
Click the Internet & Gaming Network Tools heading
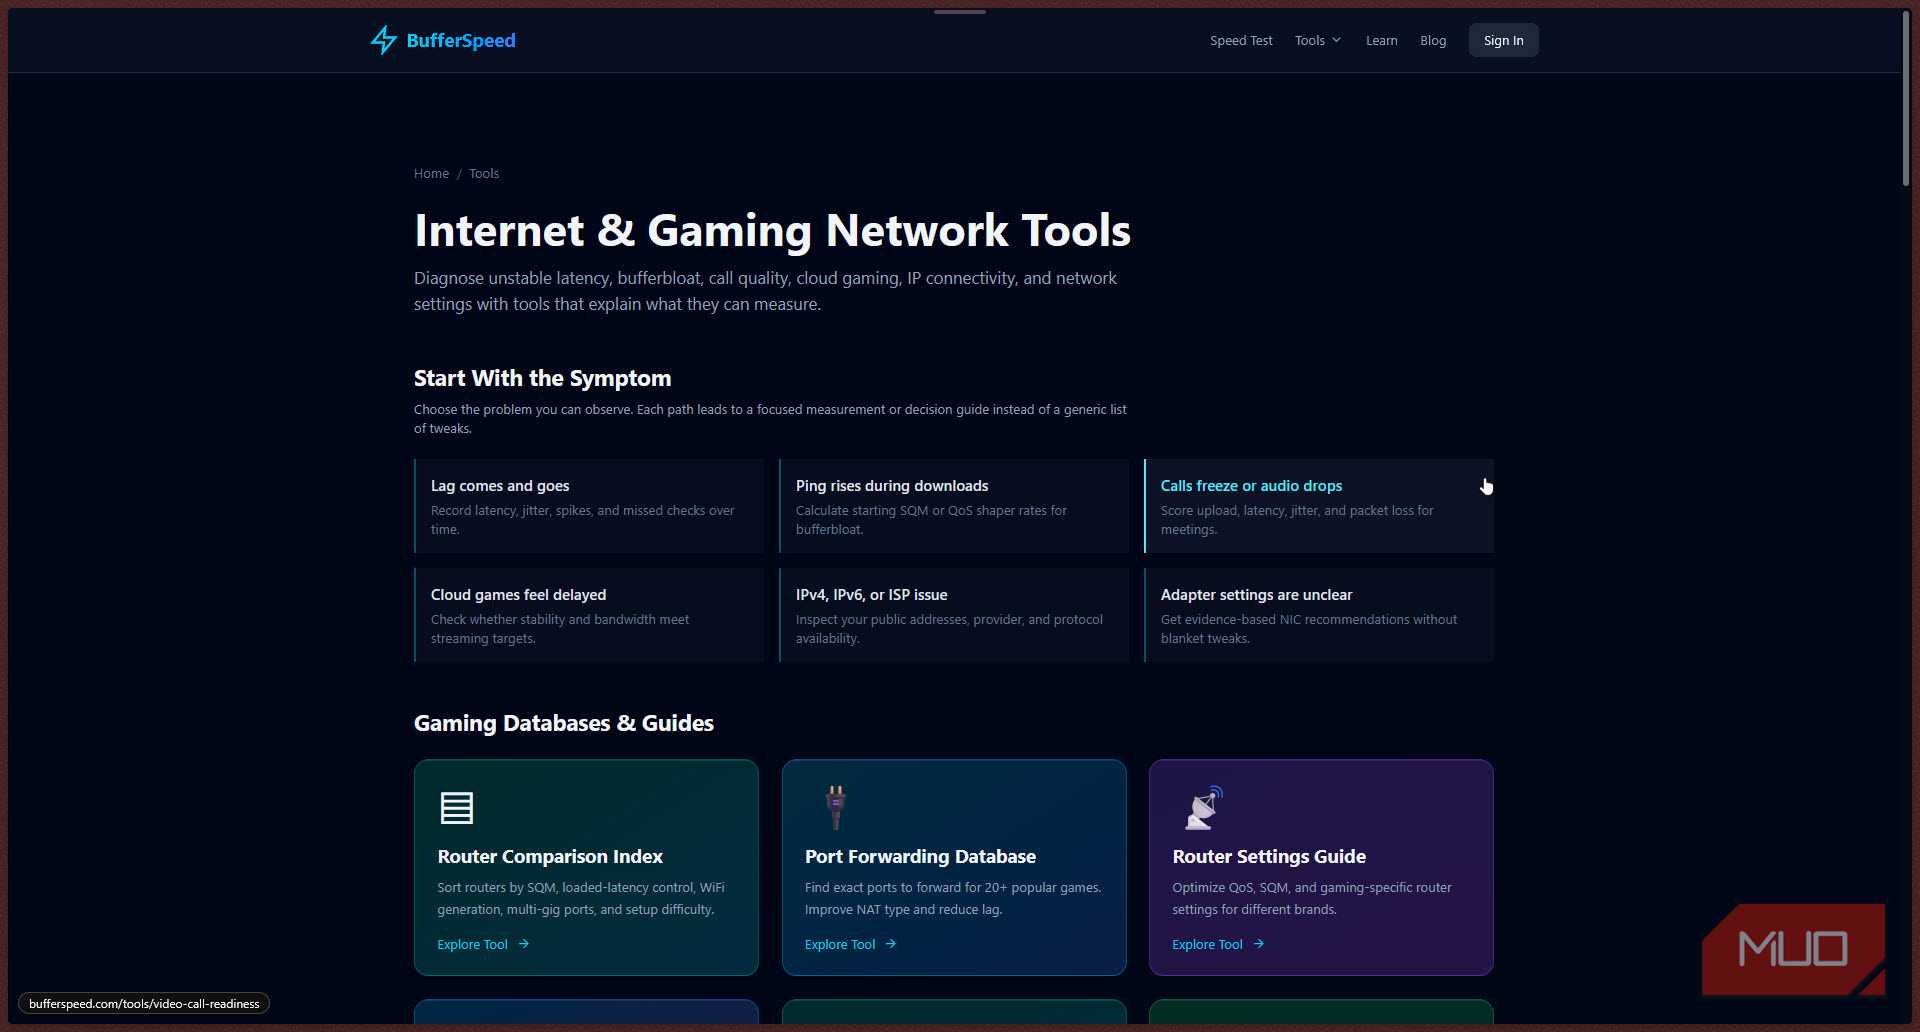tap(772, 230)
